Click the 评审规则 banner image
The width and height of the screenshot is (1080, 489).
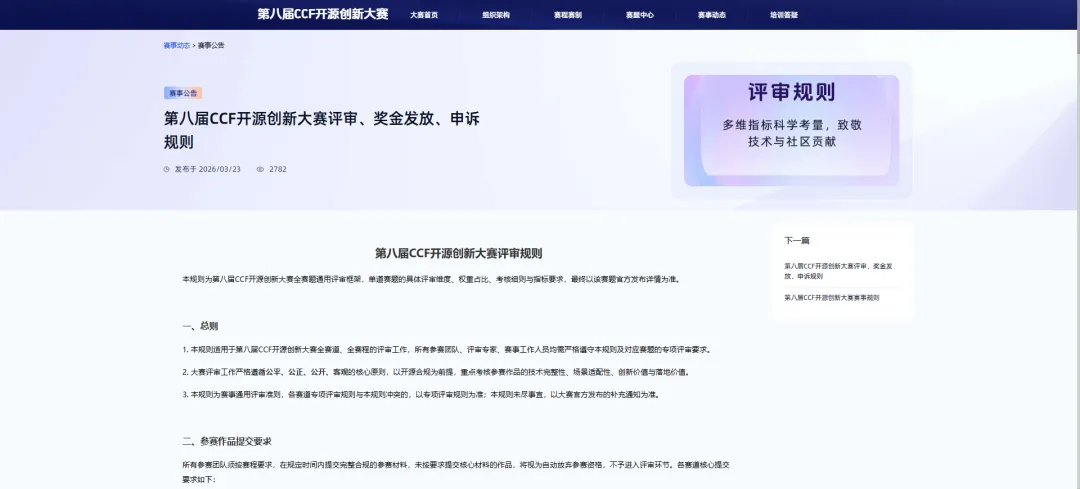click(791, 130)
